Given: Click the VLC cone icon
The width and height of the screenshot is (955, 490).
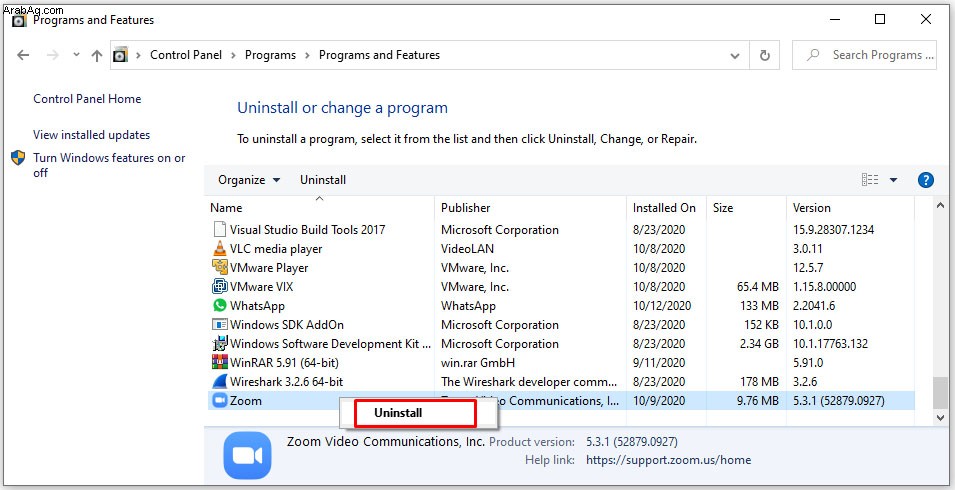Looking at the screenshot, I should (219, 248).
